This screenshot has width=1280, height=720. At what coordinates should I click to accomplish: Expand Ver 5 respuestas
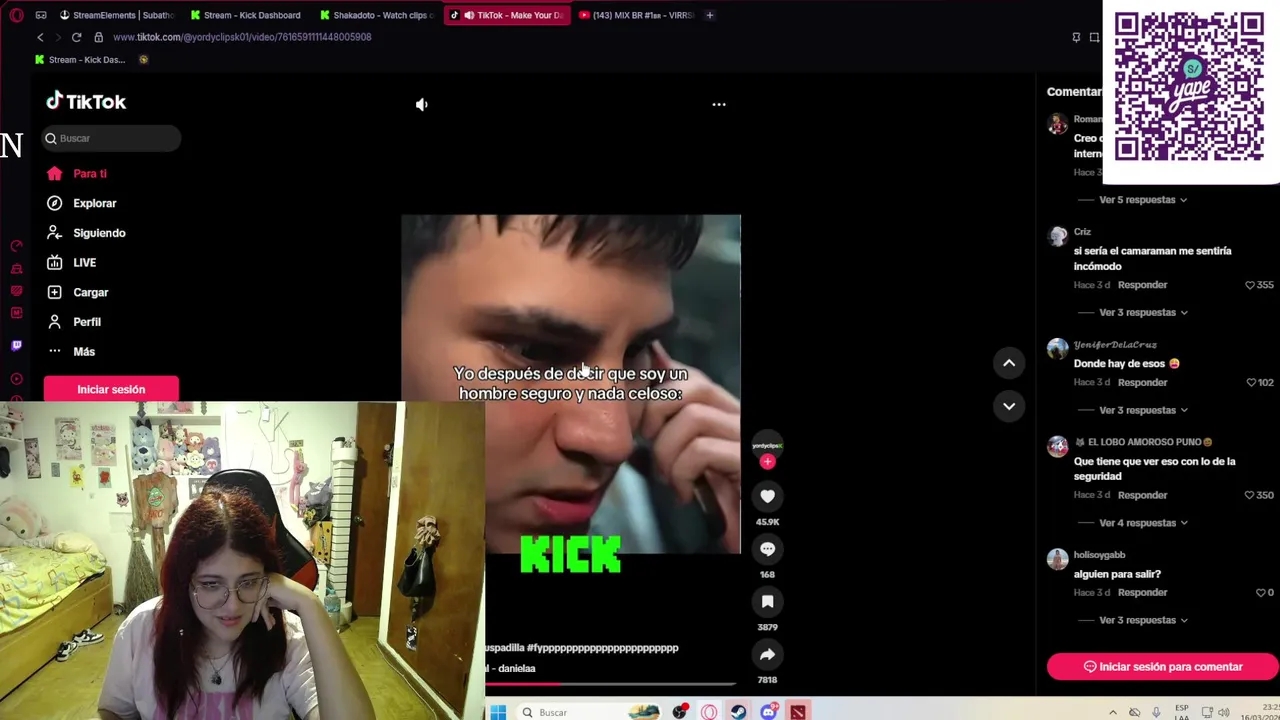(x=1142, y=200)
